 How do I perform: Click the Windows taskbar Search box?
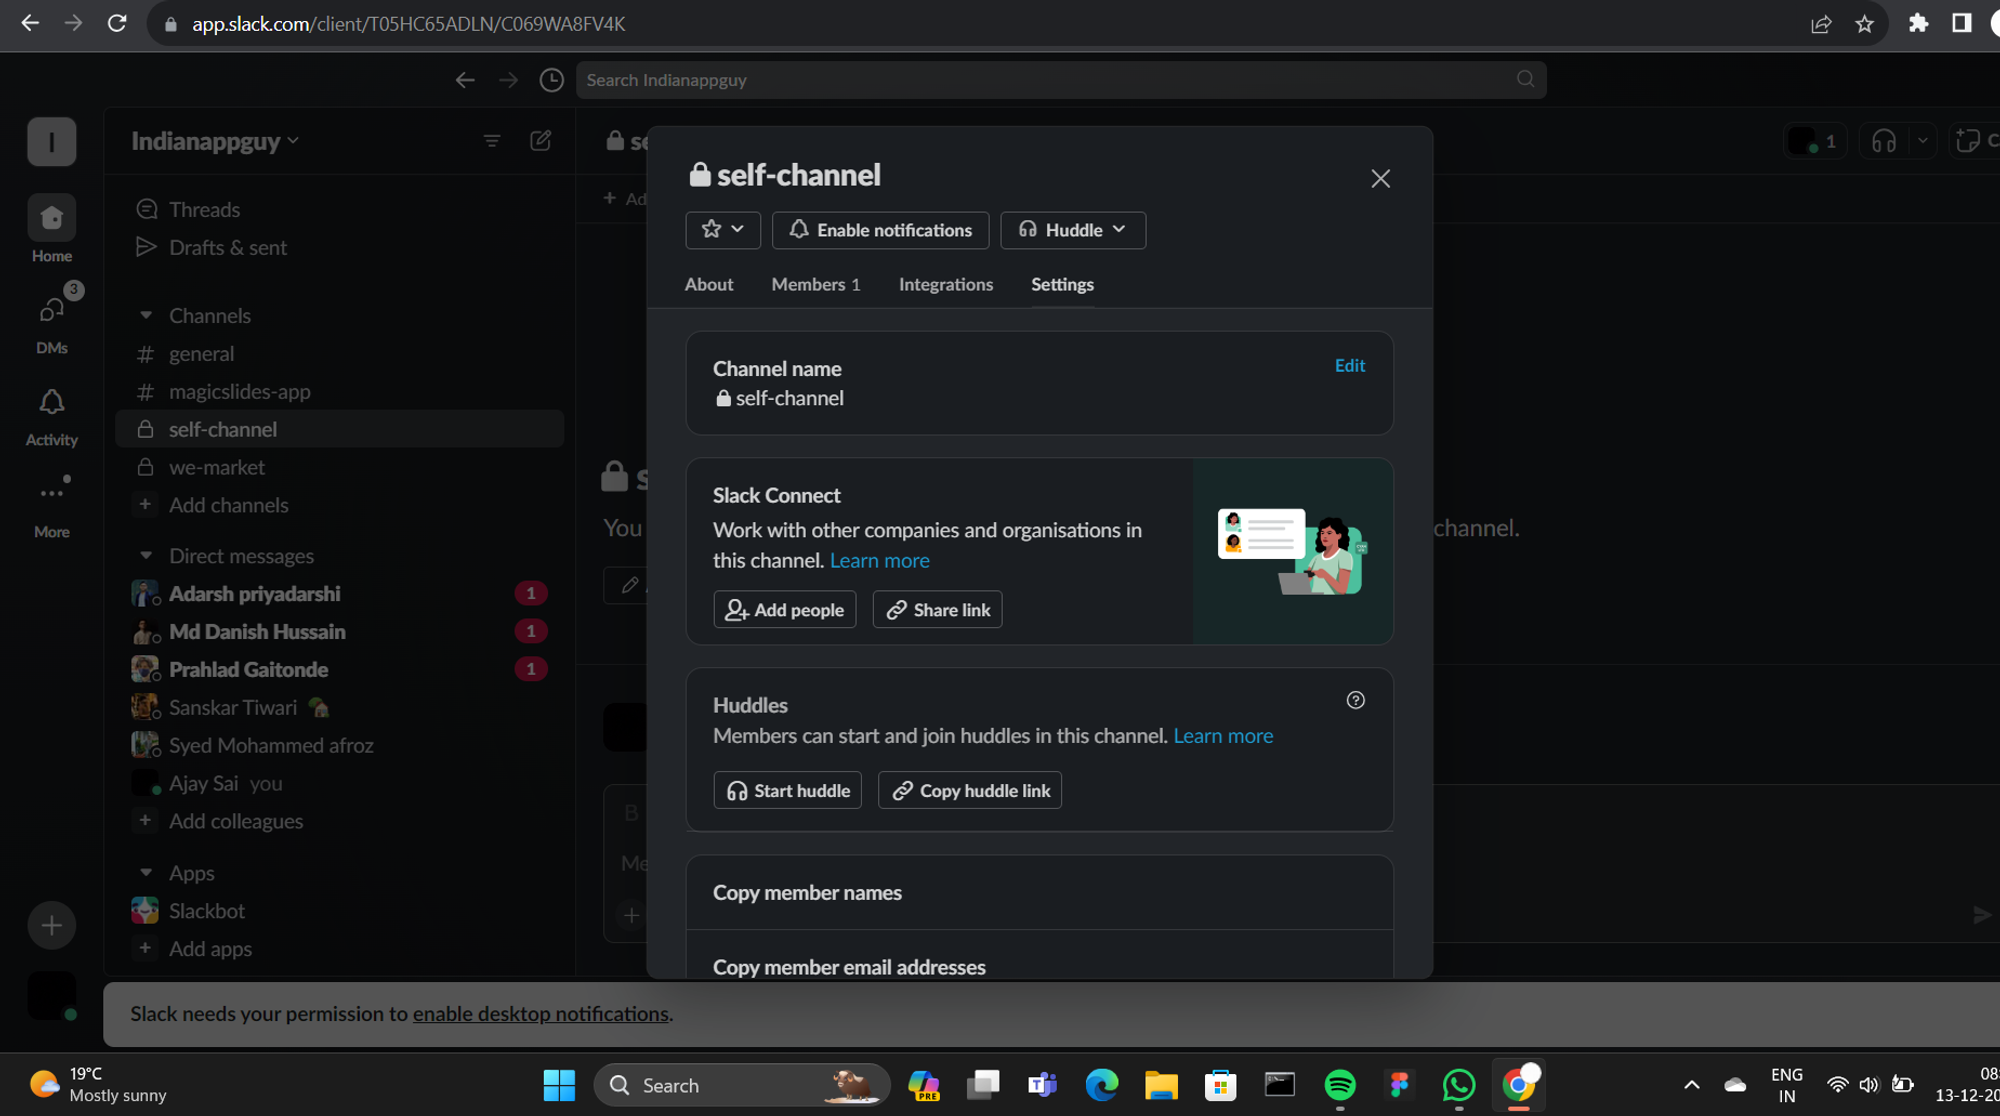pyautogui.click(x=741, y=1085)
